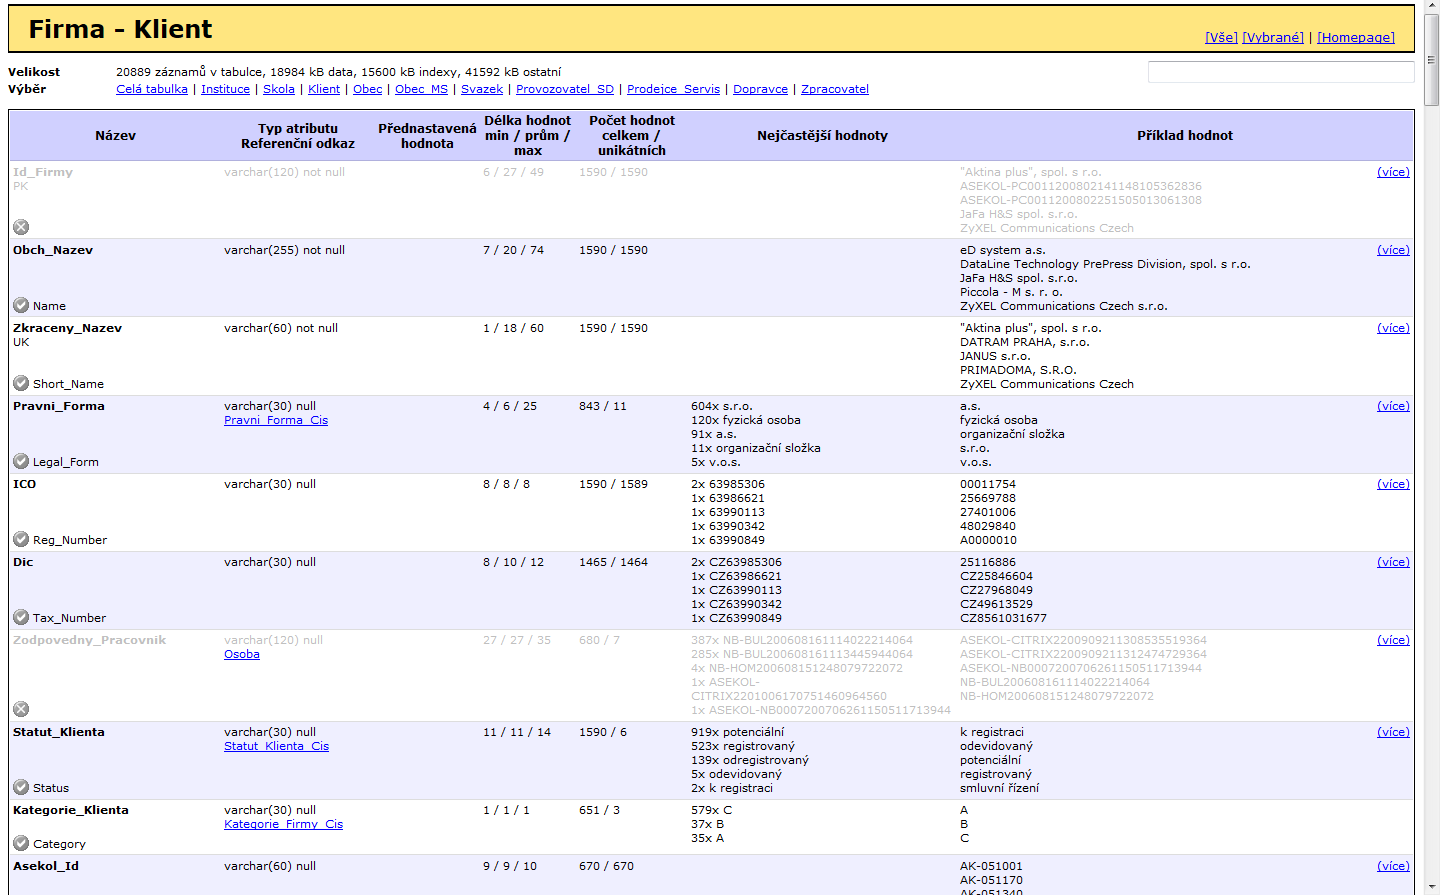Select the Celá tabulka filter link
The image size is (1440, 895).
(152, 89)
